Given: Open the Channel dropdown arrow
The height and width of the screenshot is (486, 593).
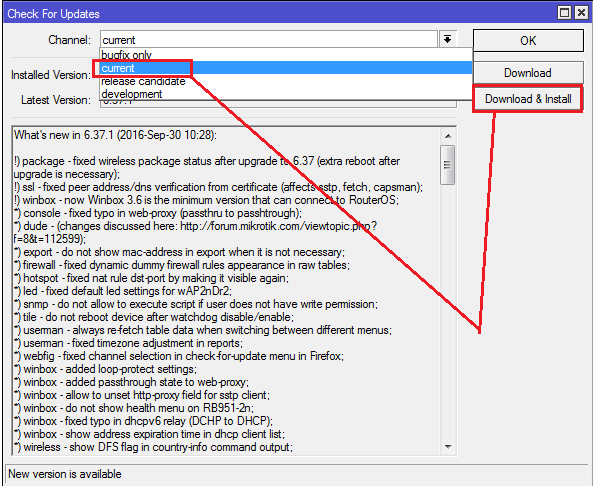Looking at the screenshot, I should coord(447,39).
